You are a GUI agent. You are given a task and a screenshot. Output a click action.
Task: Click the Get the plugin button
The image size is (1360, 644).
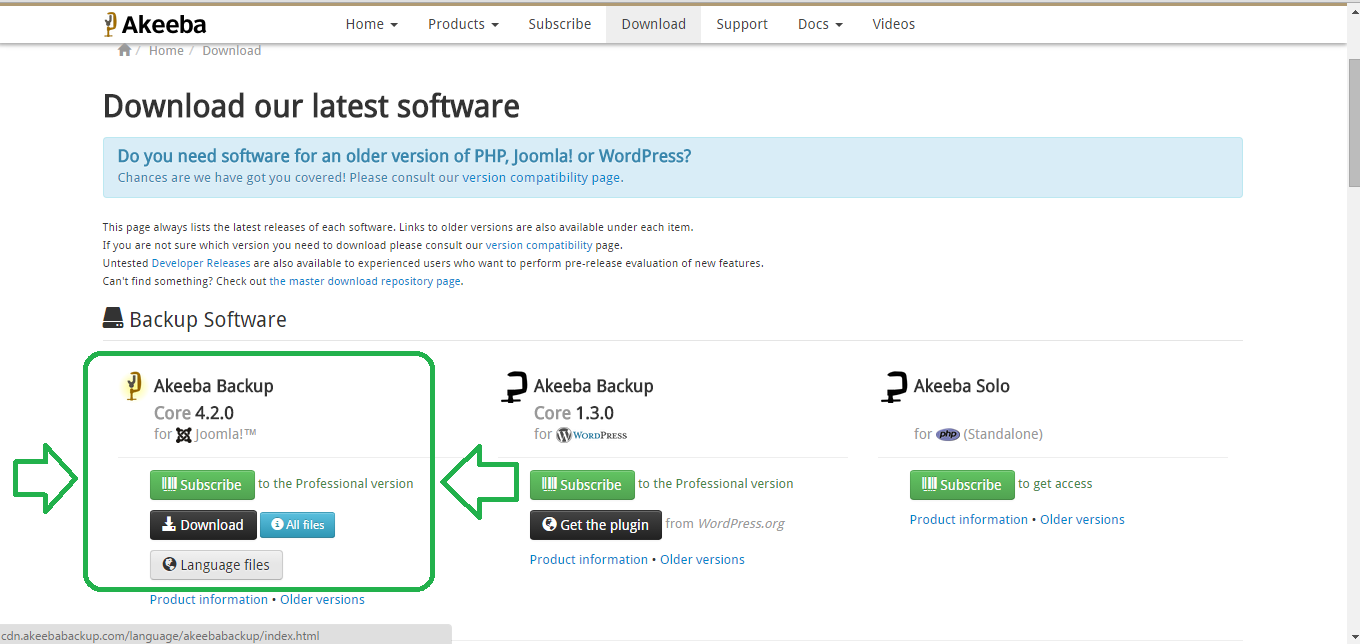[x=596, y=525]
